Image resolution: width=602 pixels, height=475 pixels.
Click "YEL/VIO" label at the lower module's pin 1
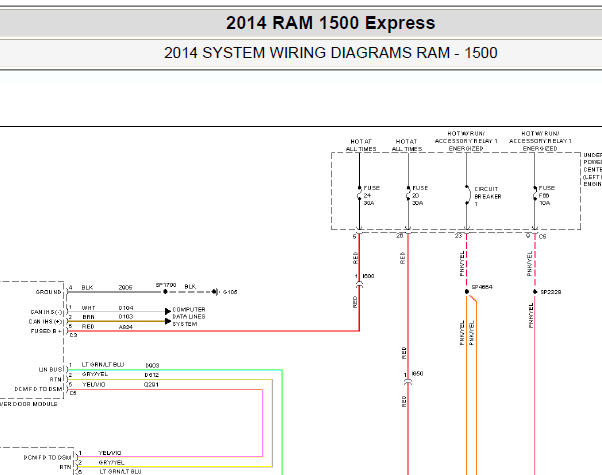coord(110,453)
